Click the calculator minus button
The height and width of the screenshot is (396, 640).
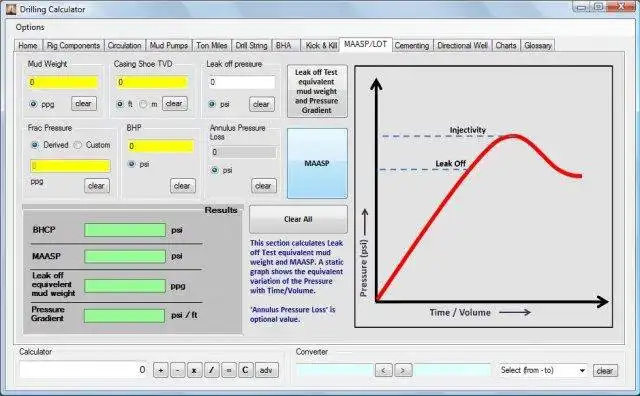(178, 370)
